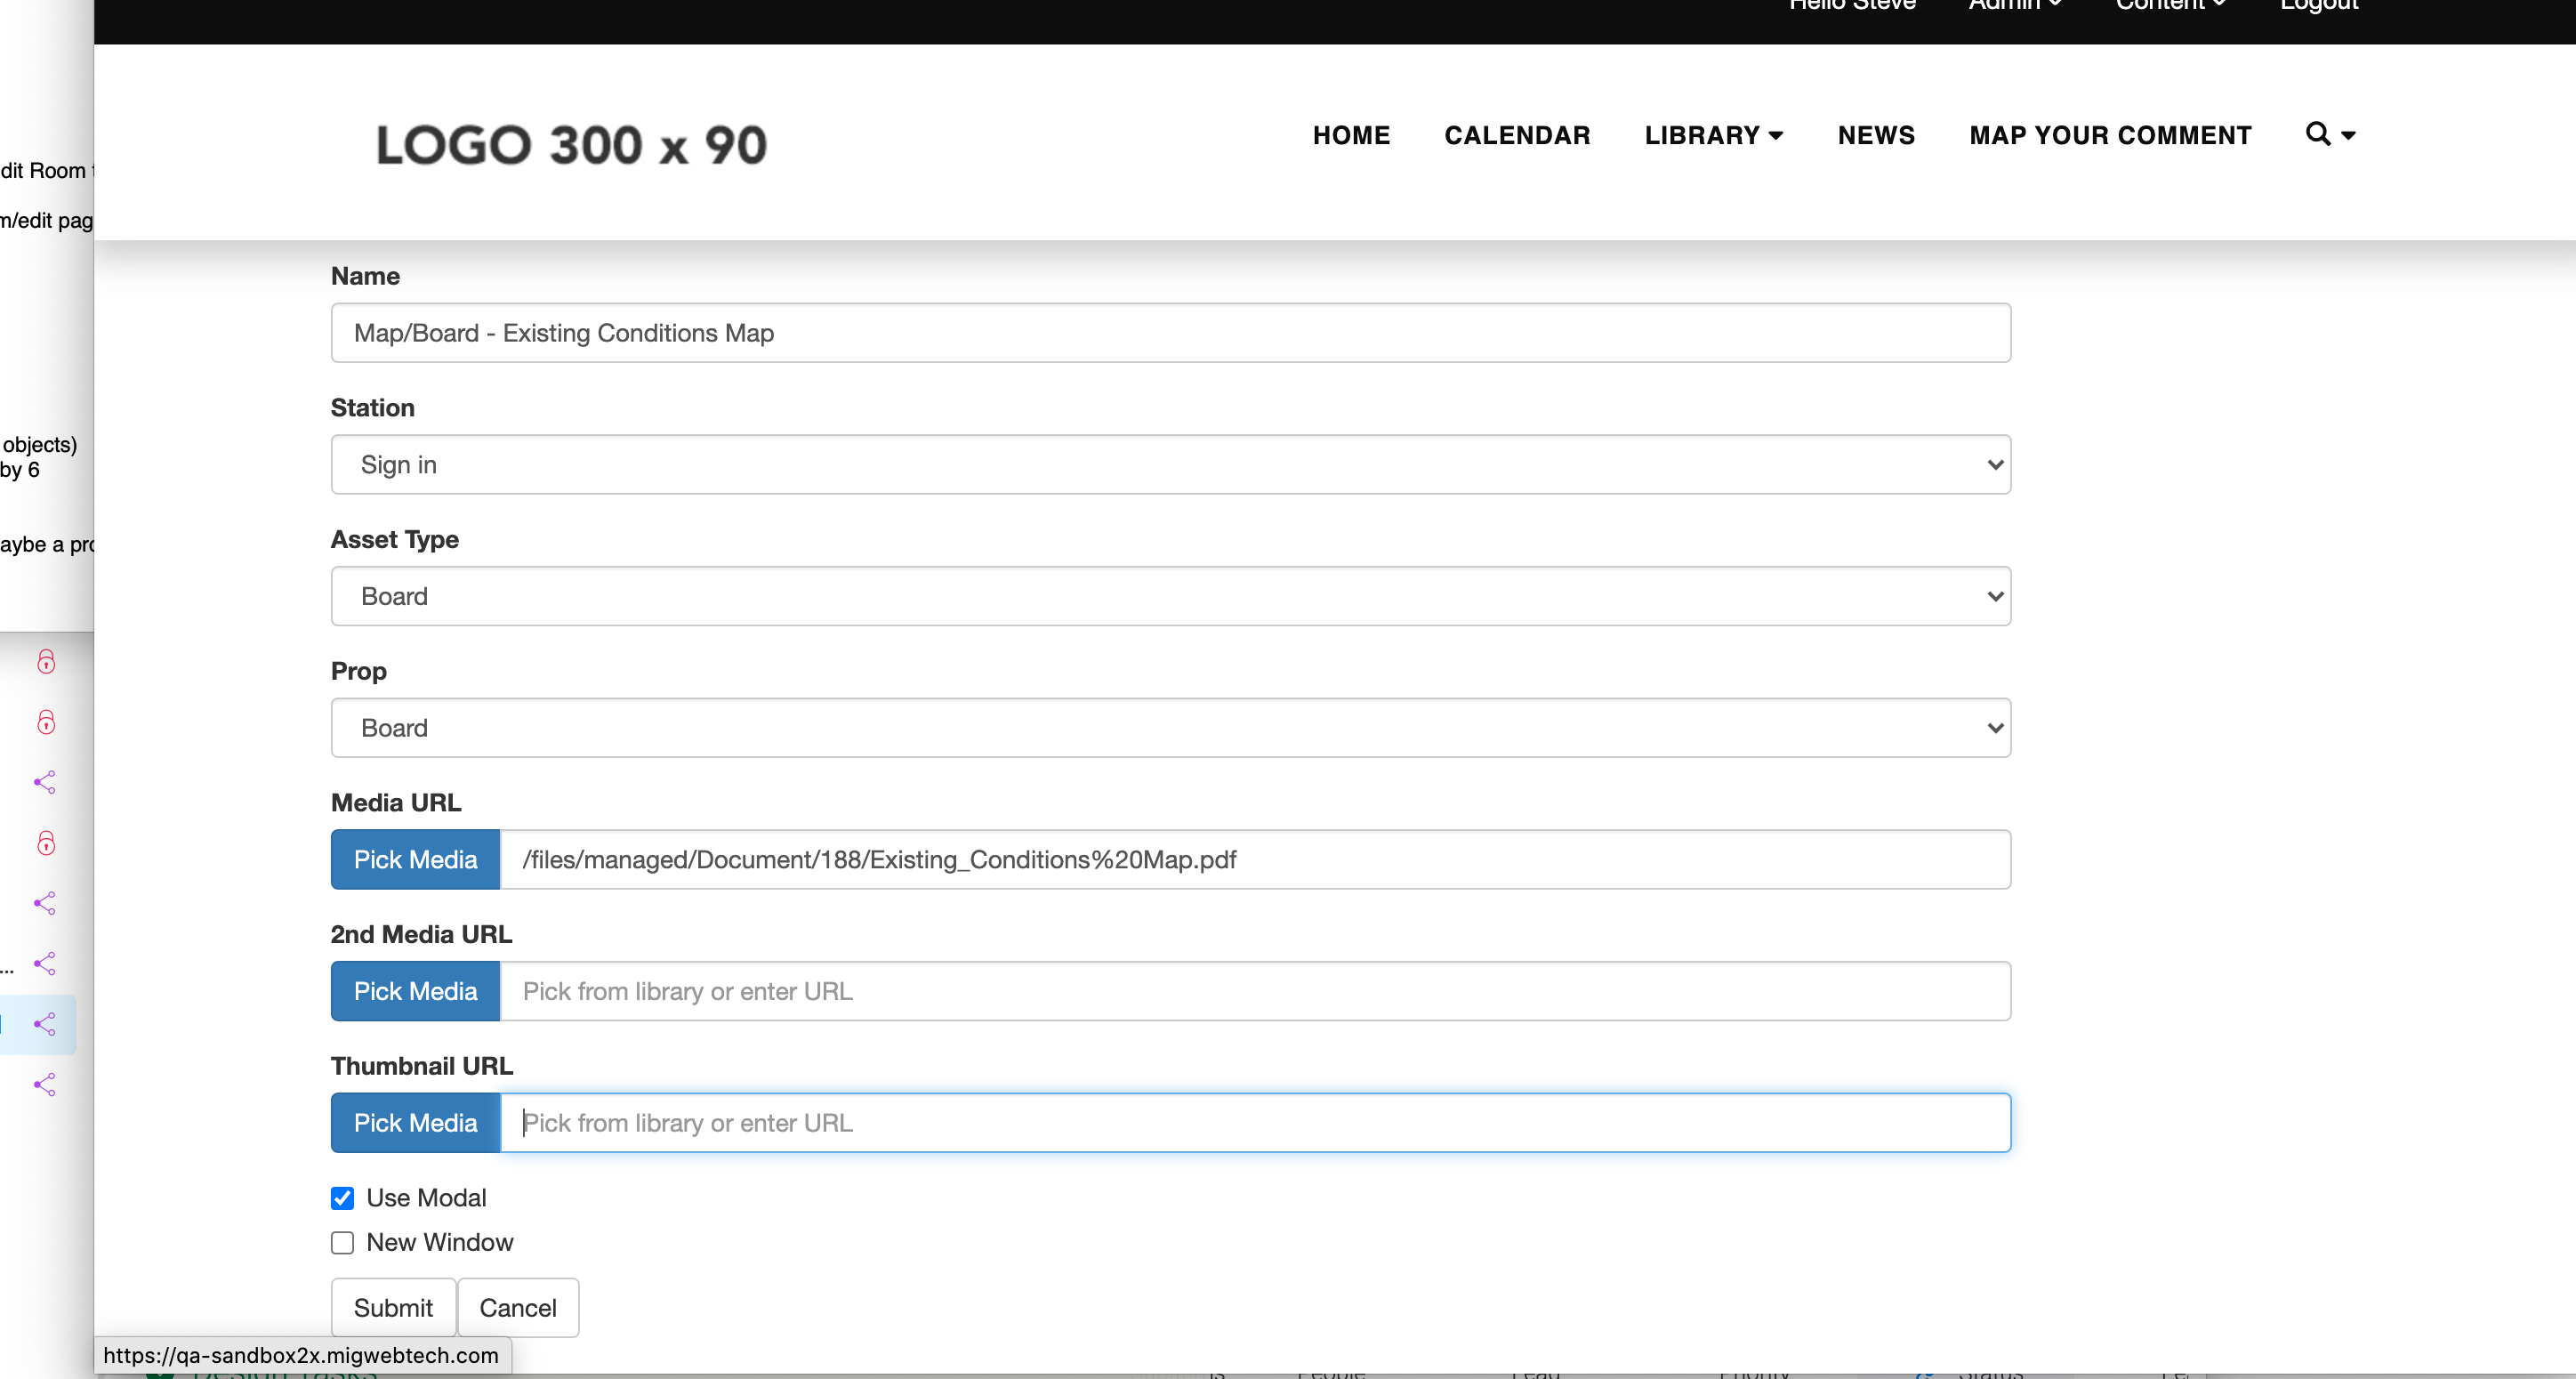Click into the Name text field
2576x1379 pixels.
click(1170, 333)
